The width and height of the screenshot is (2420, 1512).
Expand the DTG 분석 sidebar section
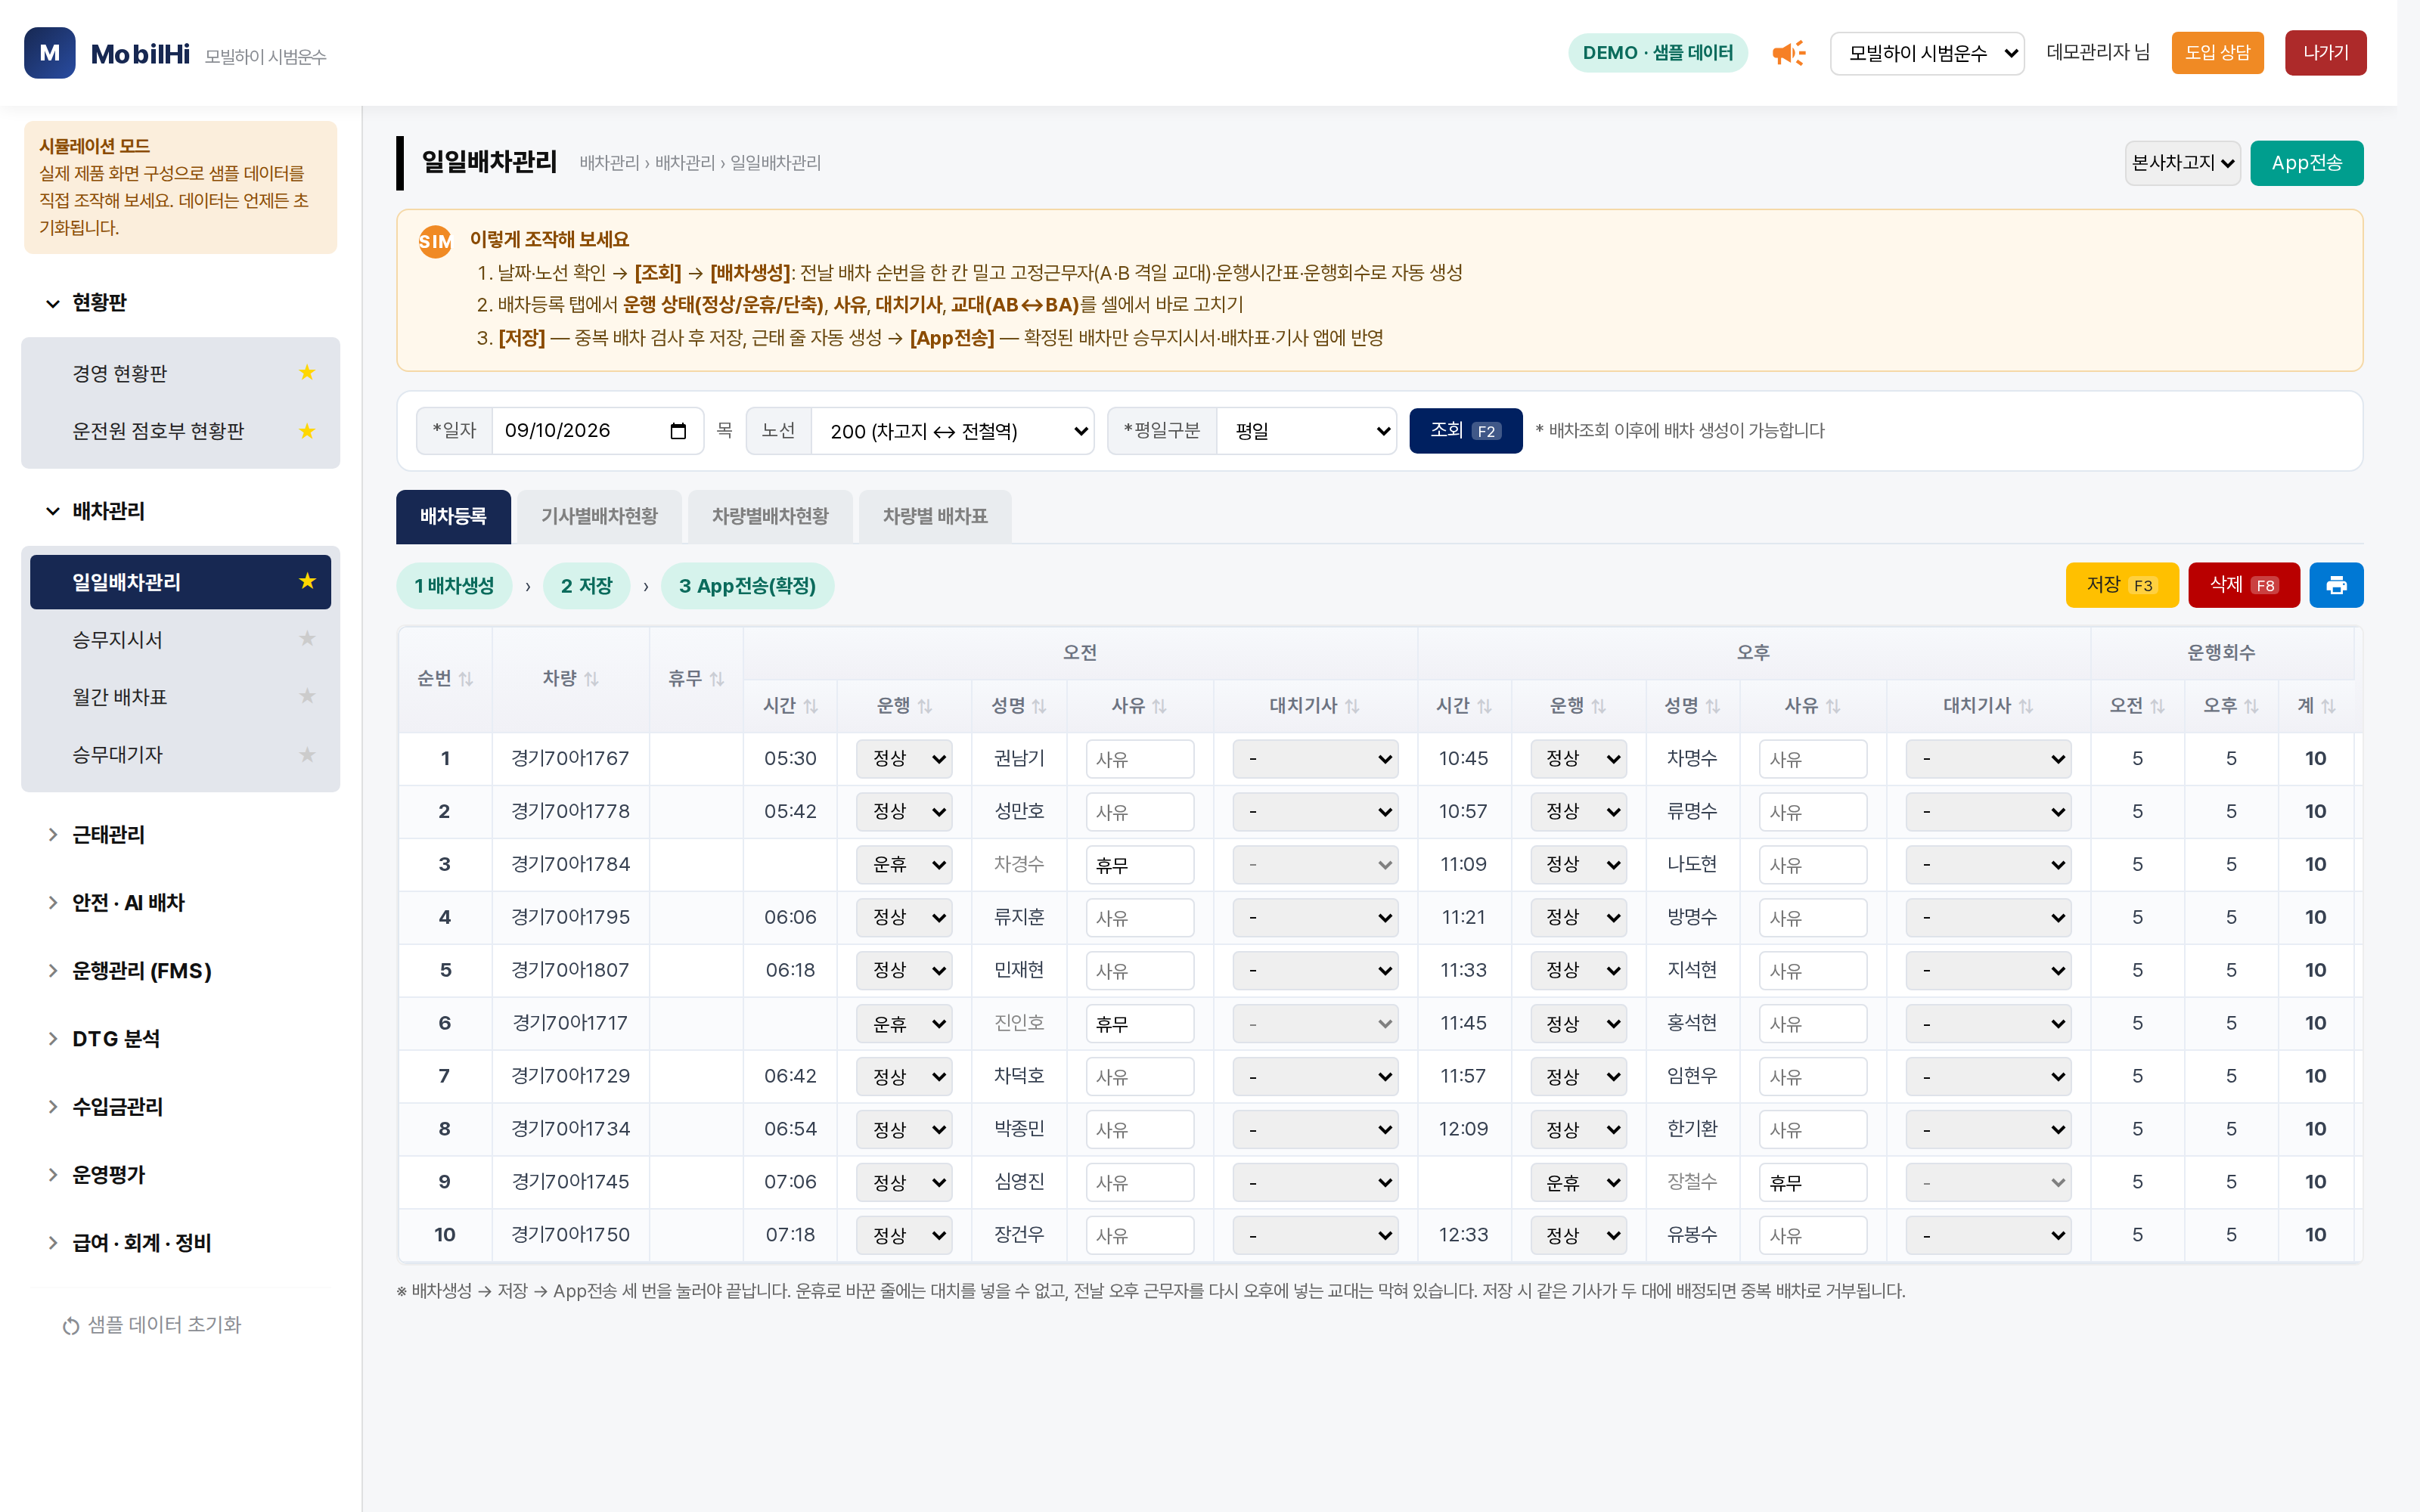pos(180,1039)
